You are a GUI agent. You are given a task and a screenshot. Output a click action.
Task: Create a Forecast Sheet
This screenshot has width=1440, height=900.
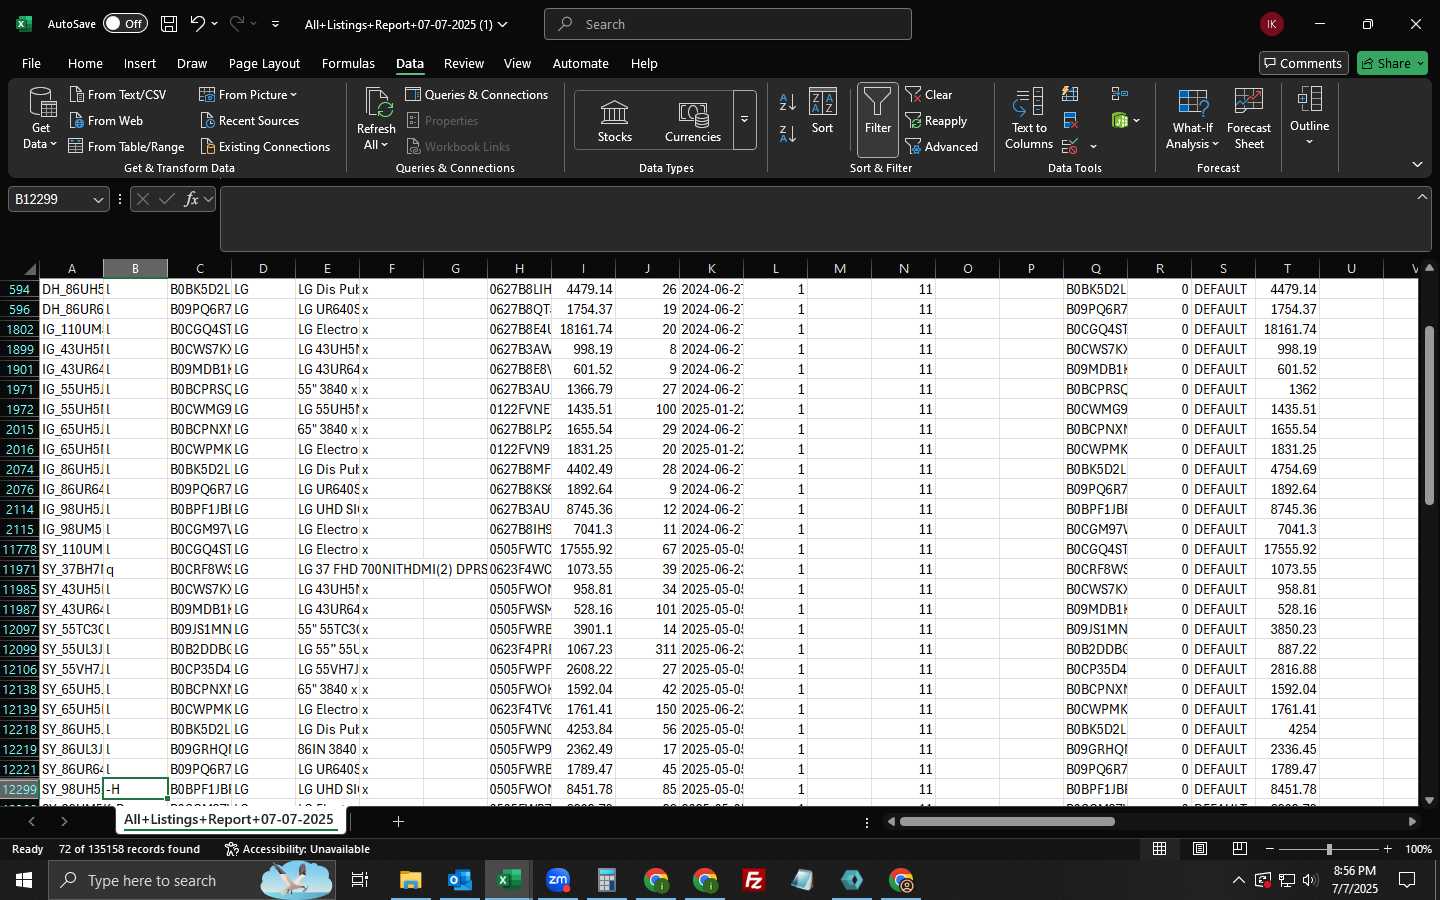click(1249, 118)
